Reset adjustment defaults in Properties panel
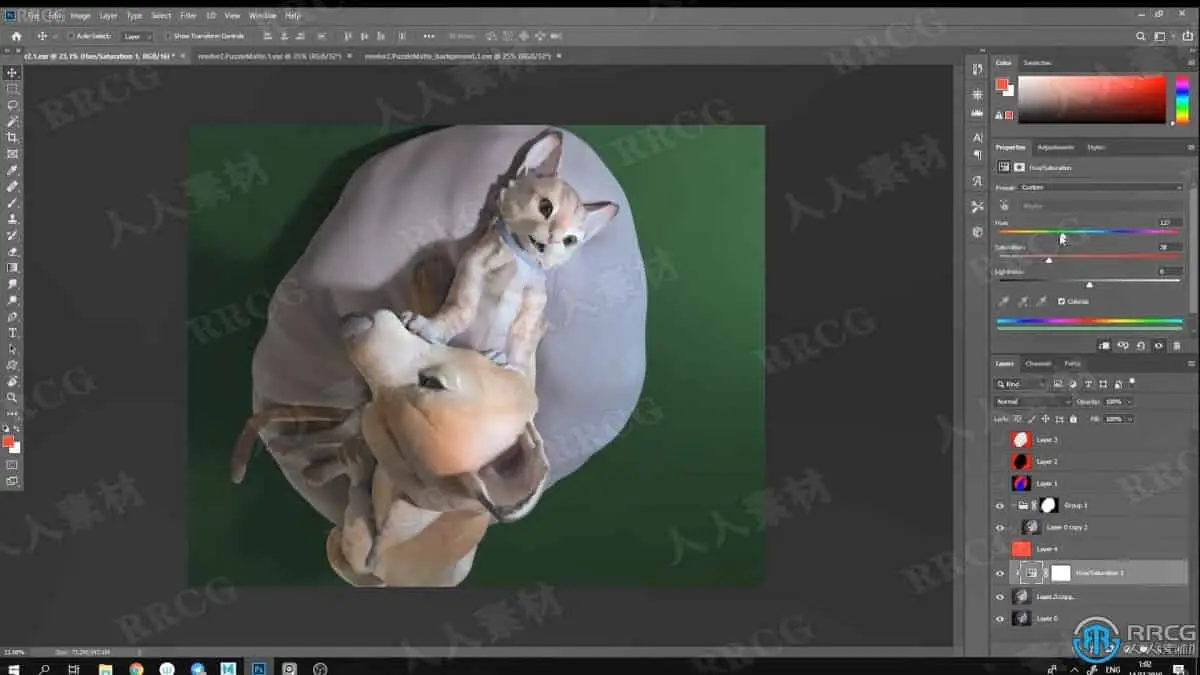This screenshot has width=1200, height=675. coord(1141,345)
